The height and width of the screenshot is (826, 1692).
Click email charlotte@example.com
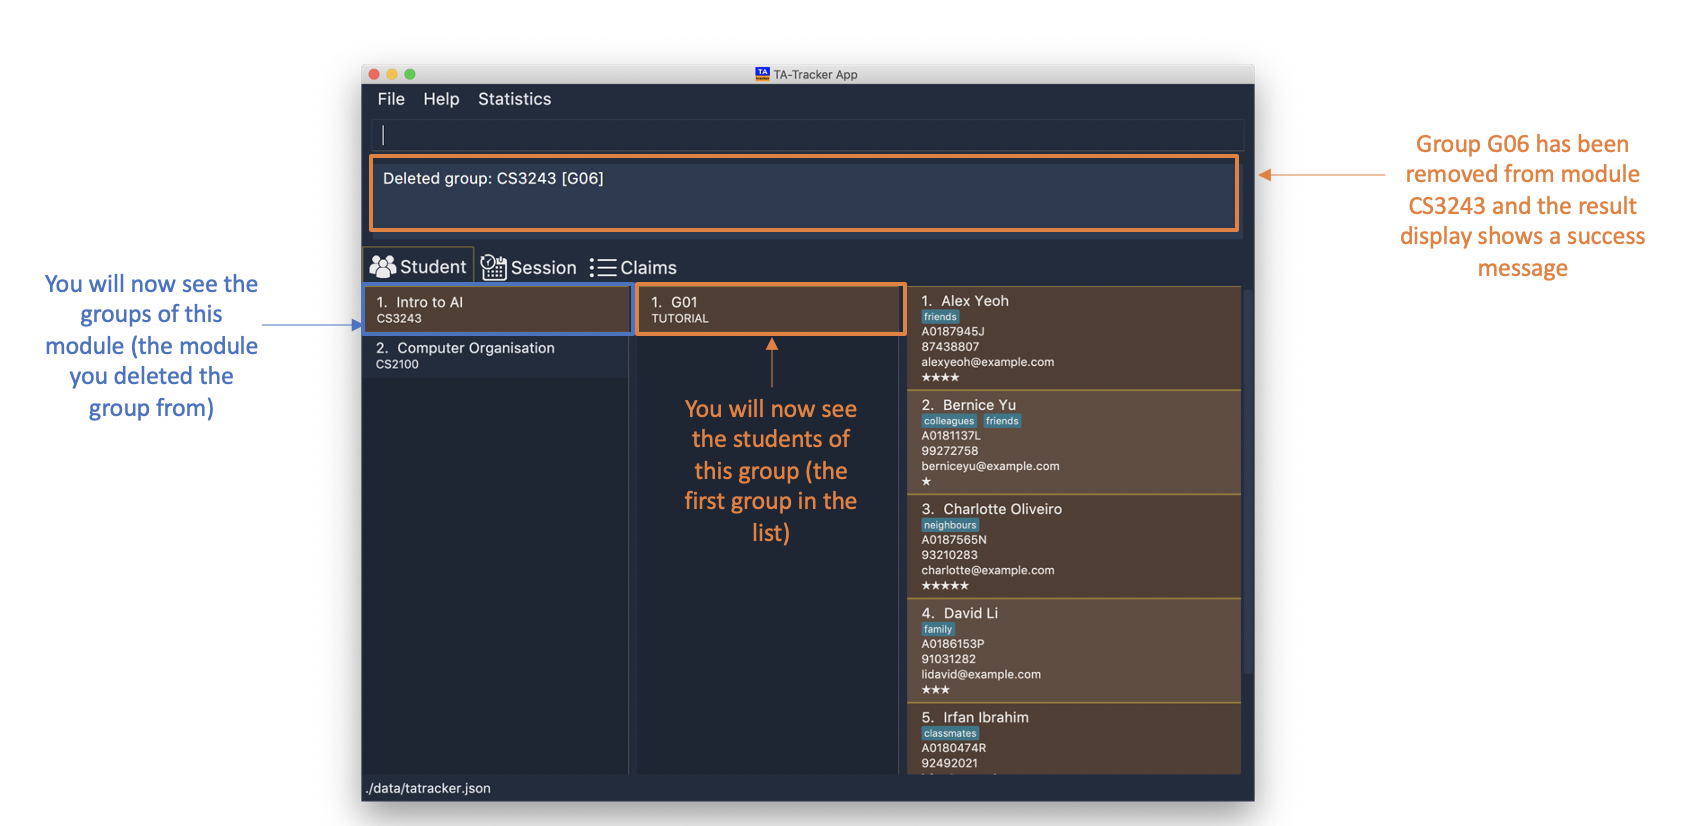coord(988,570)
